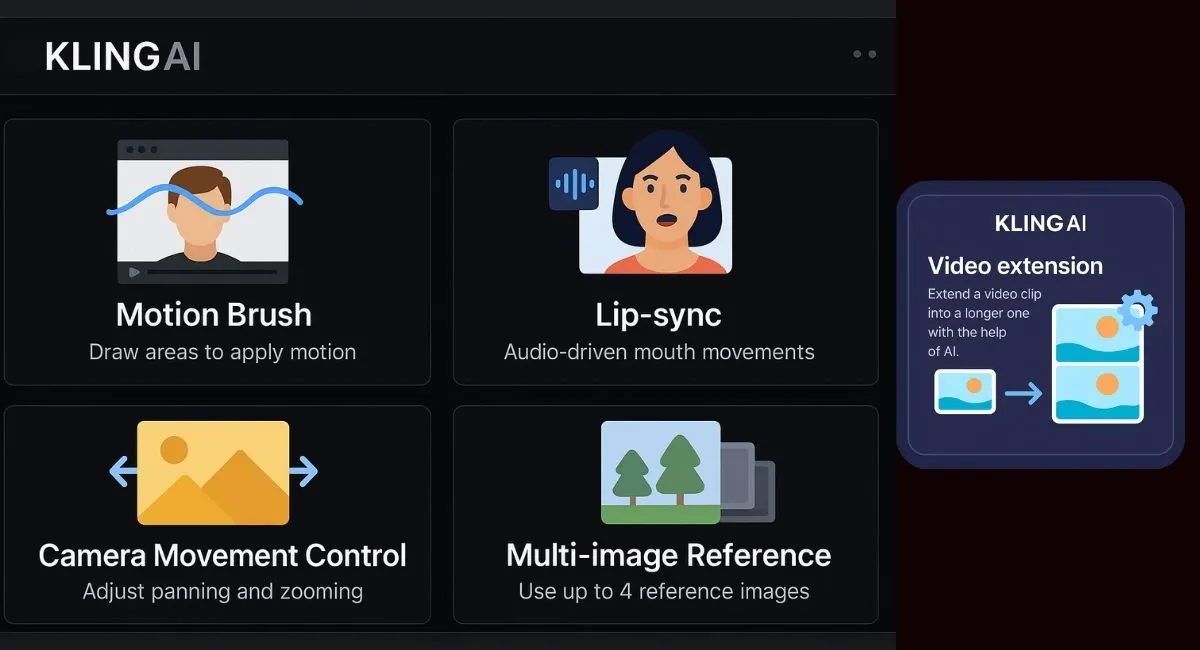This screenshot has width=1200, height=650.
Task: Click the left arrow on Camera Movement image
Action: [x=122, y=470]
